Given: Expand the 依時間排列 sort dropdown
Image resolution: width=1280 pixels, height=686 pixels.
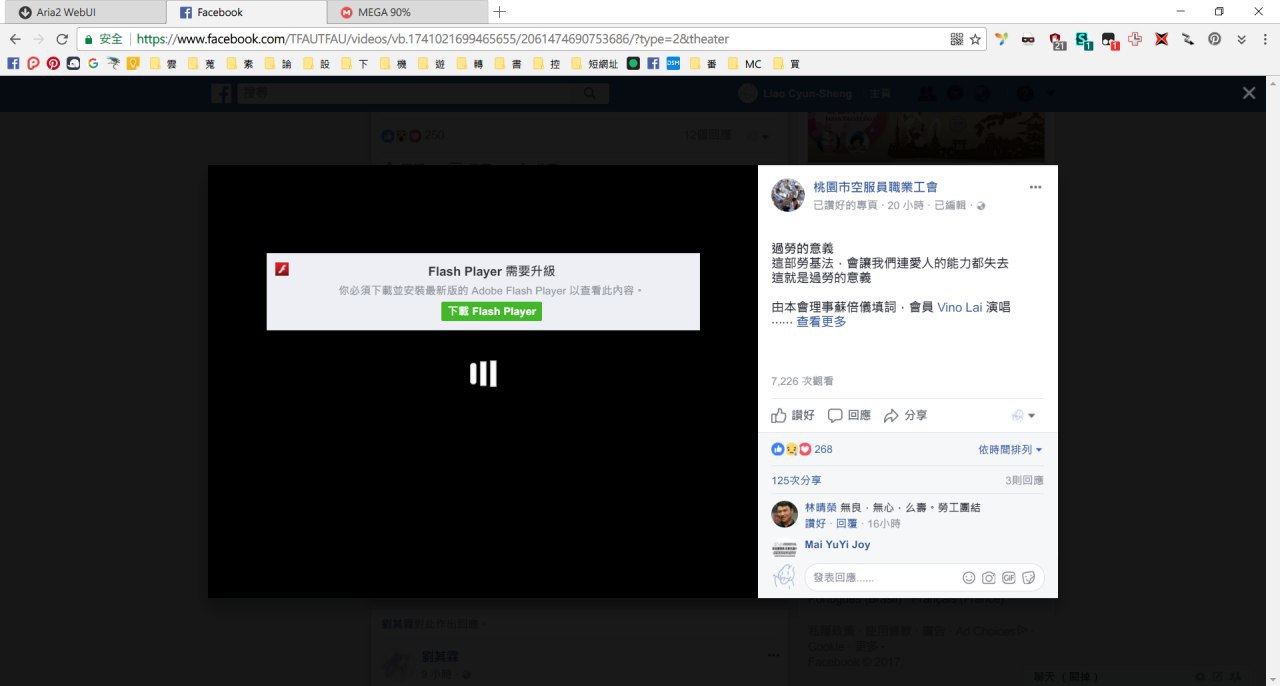Looking at the screenshot, I should pos(1010,450).
